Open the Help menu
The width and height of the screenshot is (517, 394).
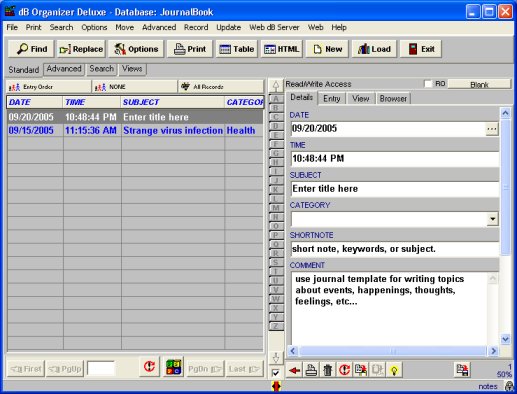click(339, 27)
